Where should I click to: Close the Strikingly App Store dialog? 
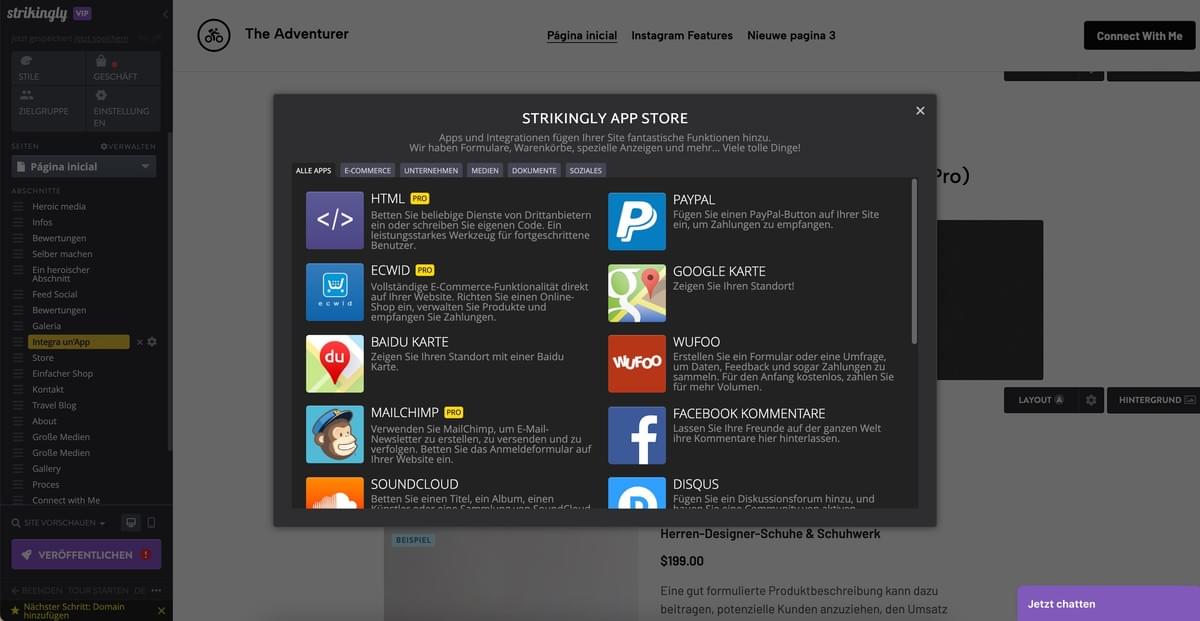[x=920, y=111]
